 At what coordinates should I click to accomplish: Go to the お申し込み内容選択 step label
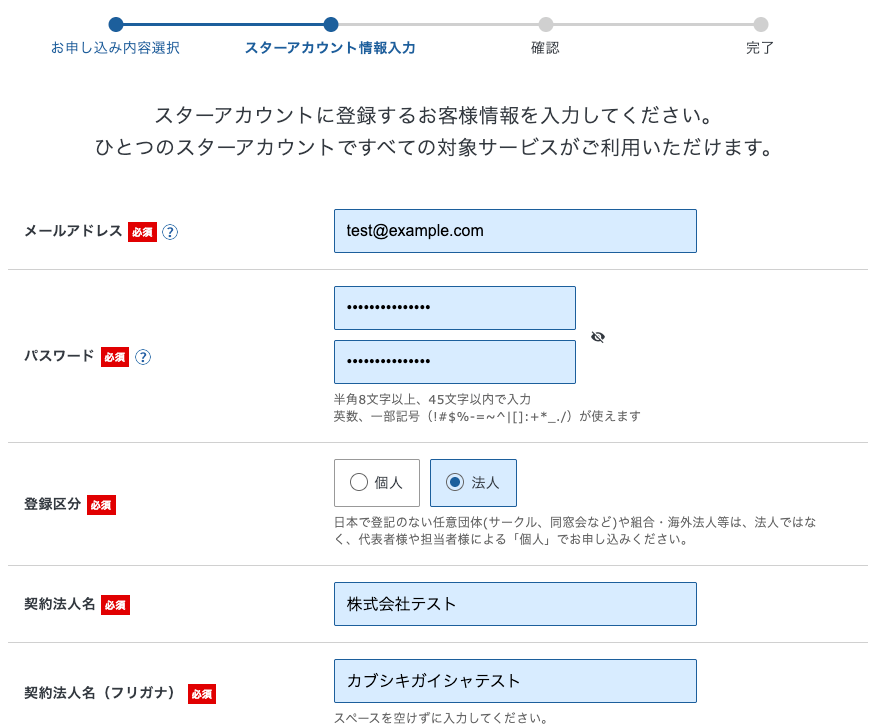tap(116, 48)
